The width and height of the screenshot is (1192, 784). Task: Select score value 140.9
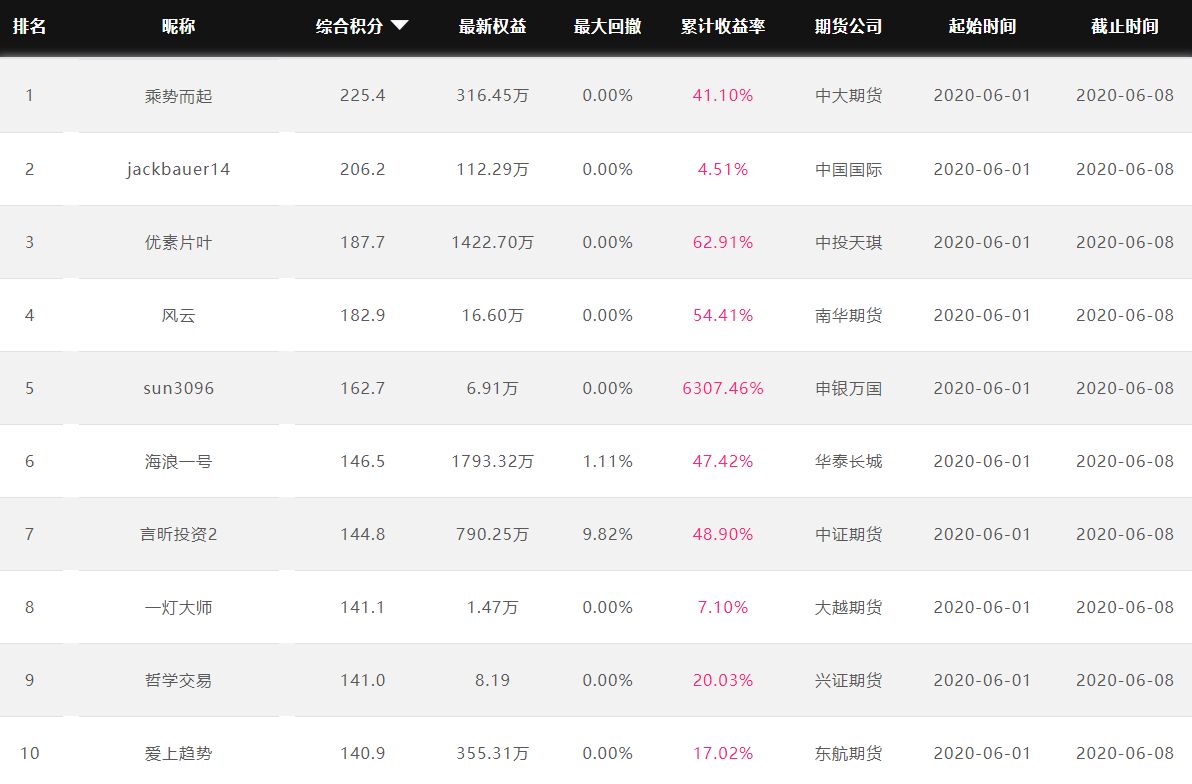(363, 753)
